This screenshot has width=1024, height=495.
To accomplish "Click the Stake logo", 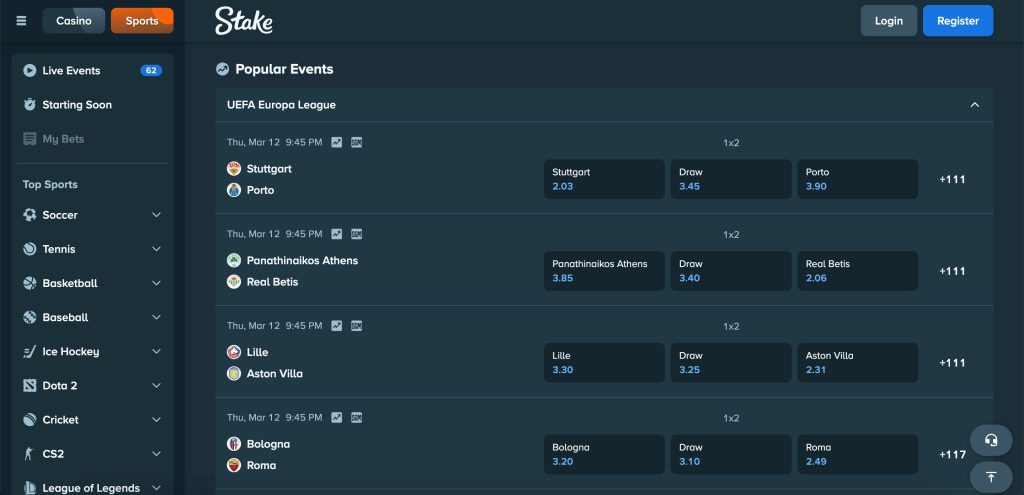I will click(x=244, y=21).
